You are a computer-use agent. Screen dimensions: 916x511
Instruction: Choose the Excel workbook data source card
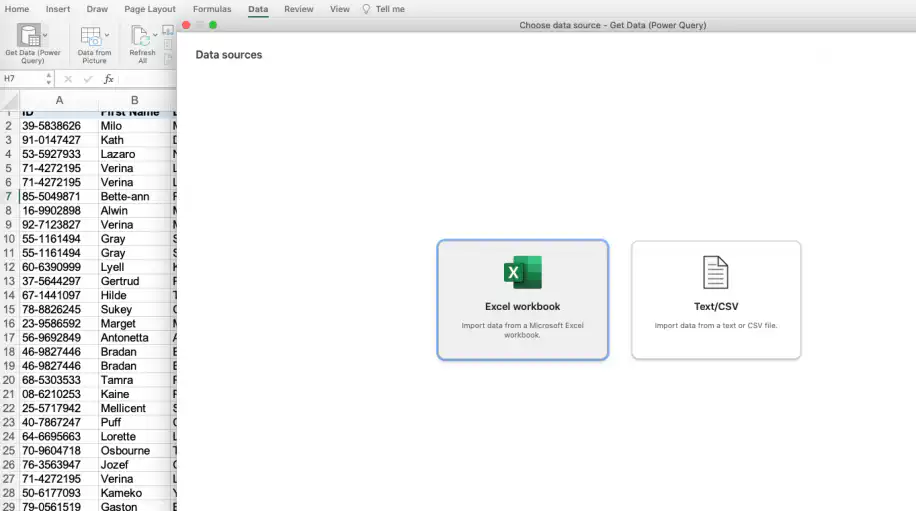(523, 300)
